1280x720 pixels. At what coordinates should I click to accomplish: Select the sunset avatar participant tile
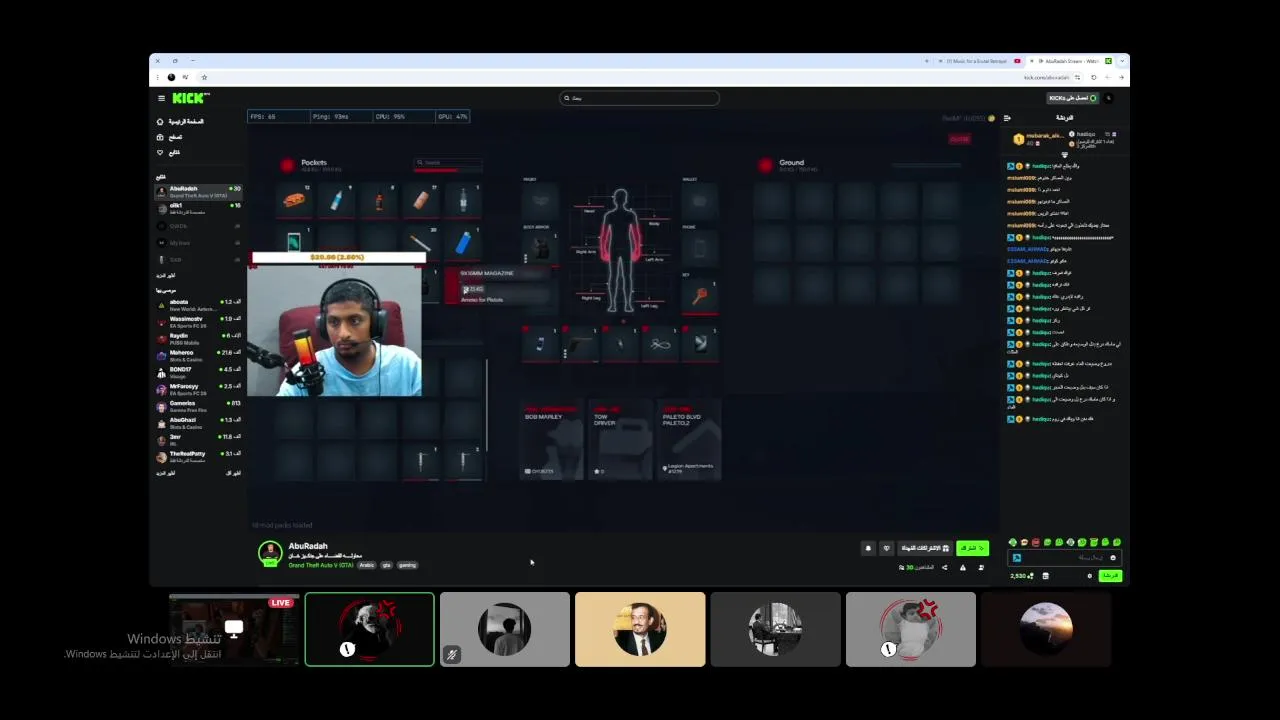(1046, 629)
